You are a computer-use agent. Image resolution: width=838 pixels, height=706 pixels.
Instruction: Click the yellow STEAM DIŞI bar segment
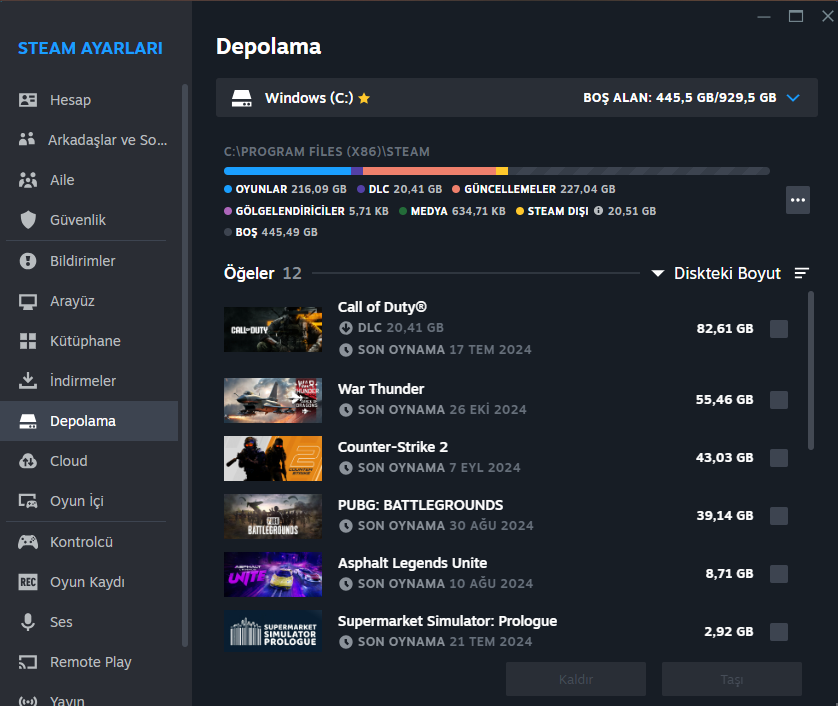click(502, 171)
